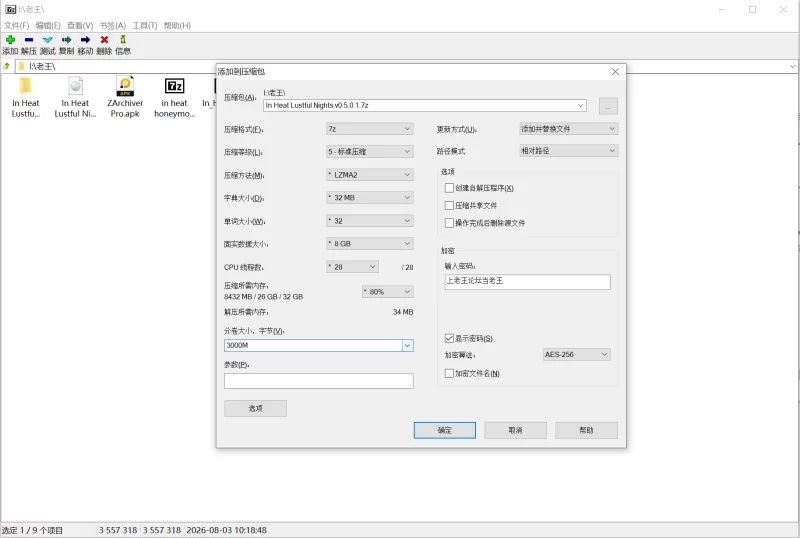Image resolution: width=800 pixels, height=538 pixels.
Task: Click the up-folder icon beside address bar
Action: 7,66
